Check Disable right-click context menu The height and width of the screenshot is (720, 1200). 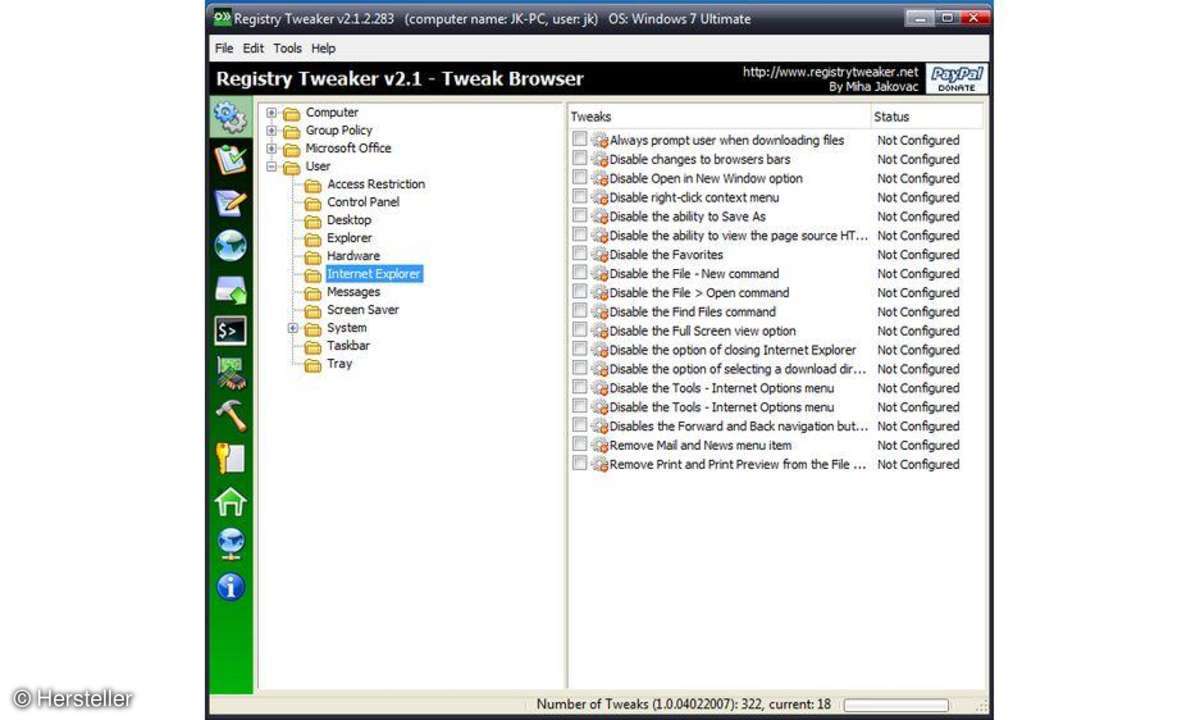pos(580,197)
